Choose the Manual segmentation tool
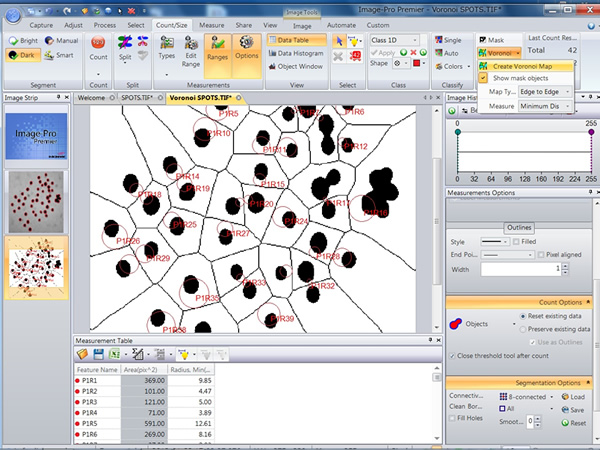 pyautogui.click(x=61, y=41)
